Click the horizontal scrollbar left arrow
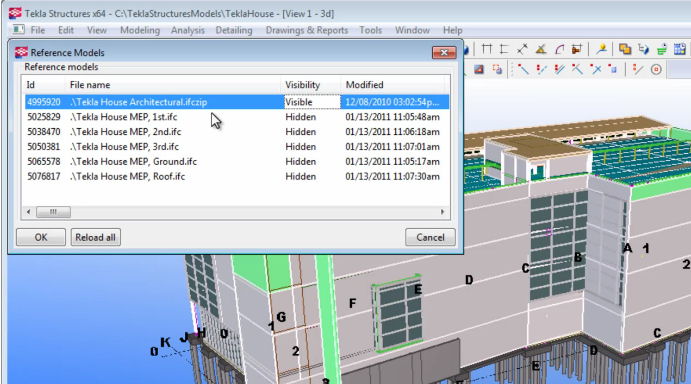691x384 pixels. click(29, 212)
